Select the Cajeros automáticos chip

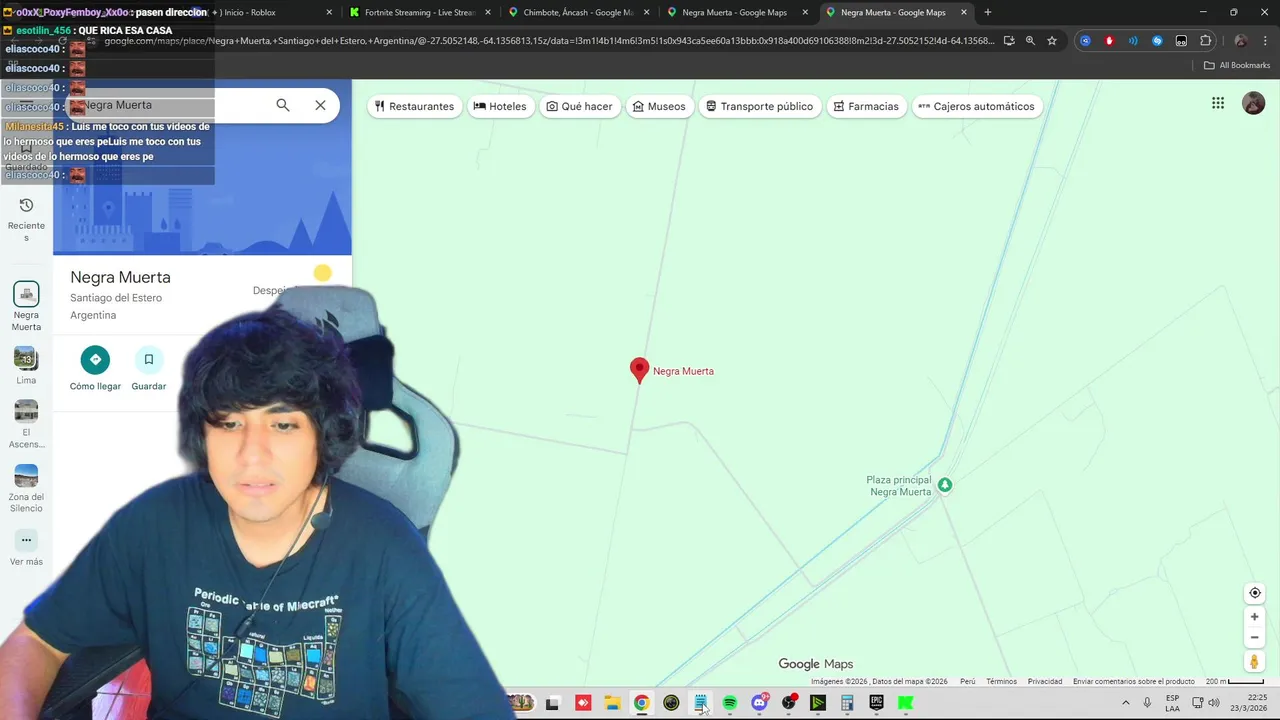(x=976, y=106)
